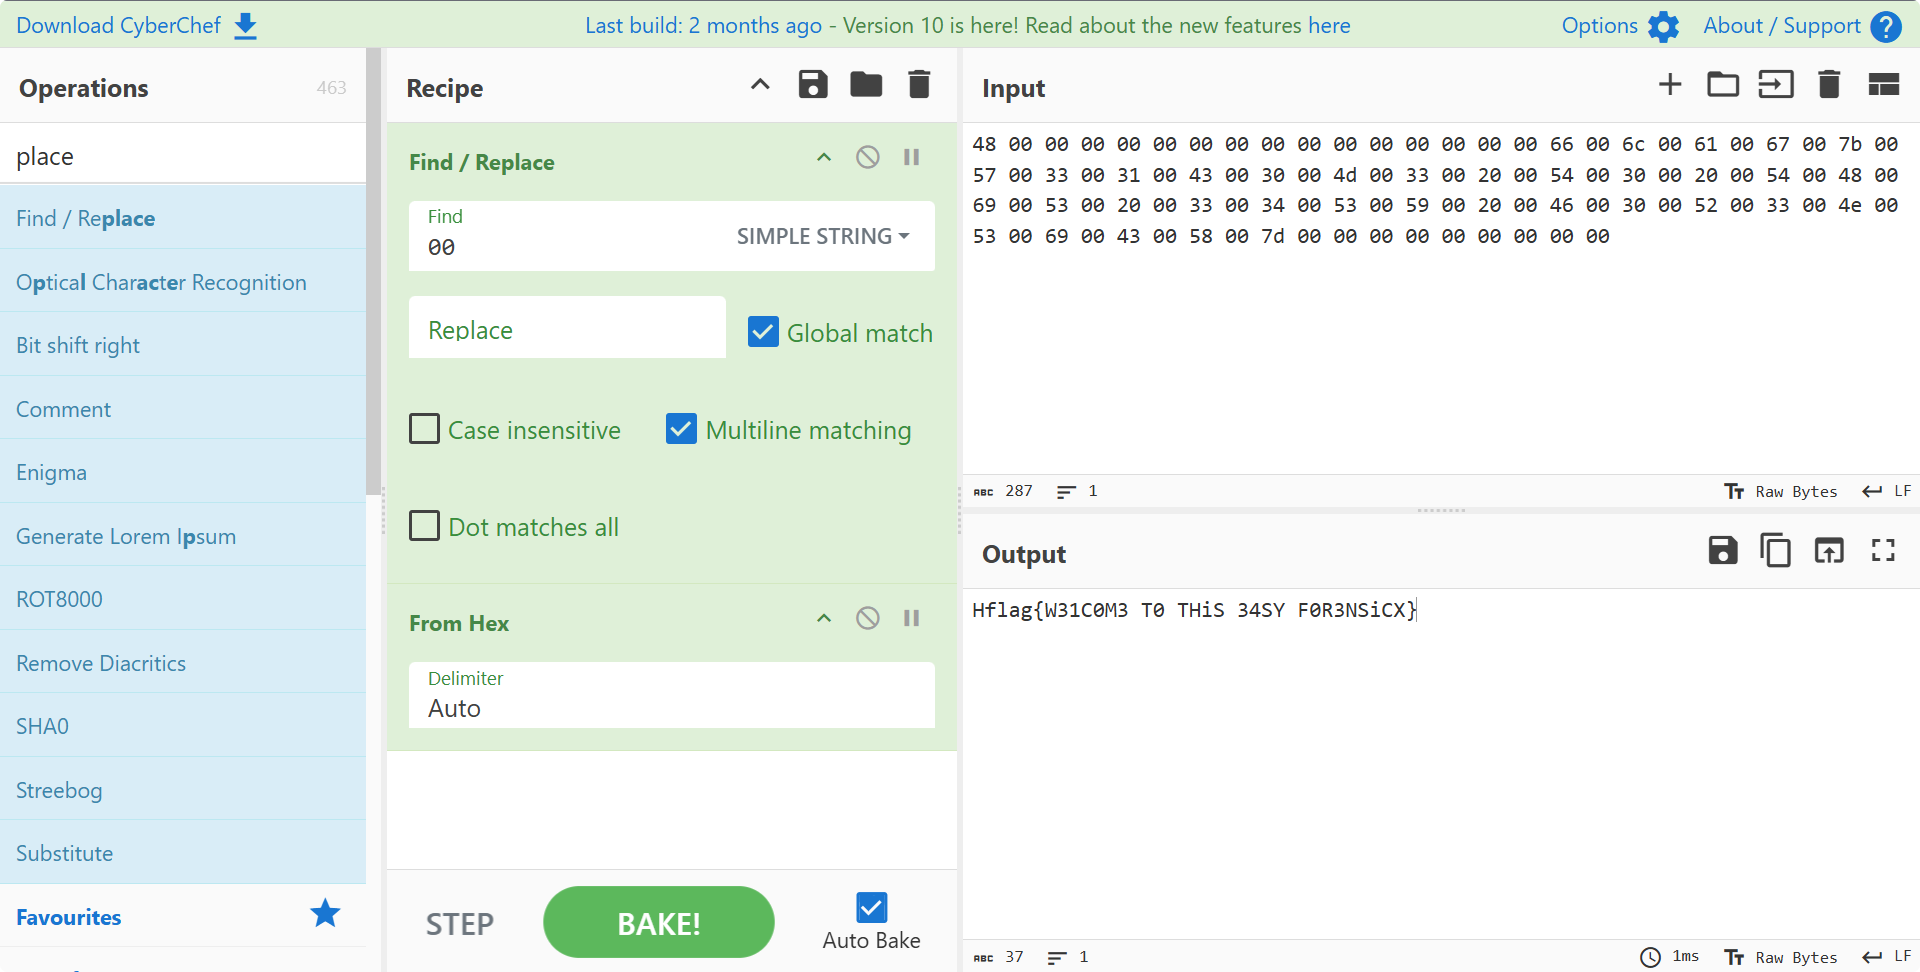The height and width of the screenshot is (972, 1920).
Task: Collapse the Recipe pane chevron
Action: tap(760, 84)
